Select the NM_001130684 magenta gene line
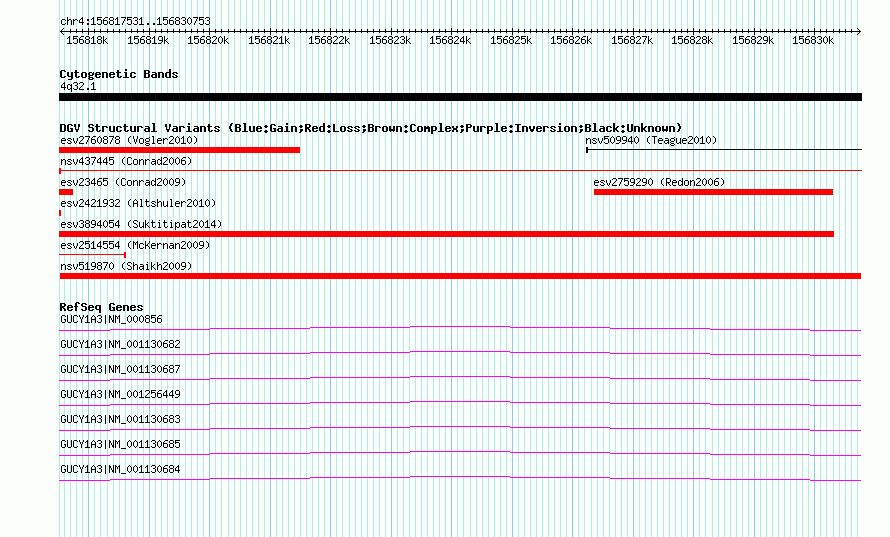This screenshot has width=890, height=537. (460, 478)
